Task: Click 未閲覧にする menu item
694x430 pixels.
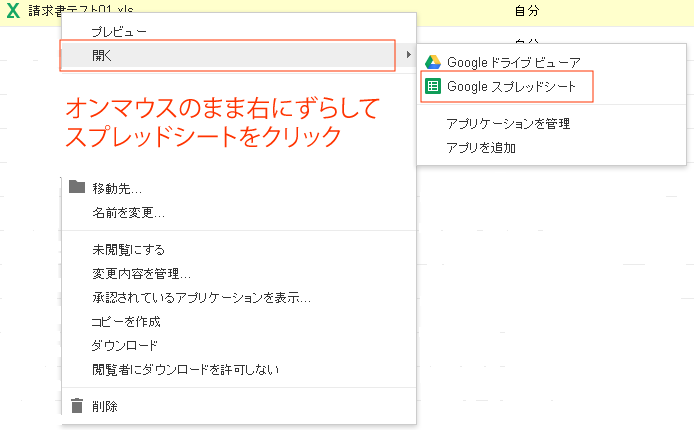Action: point(128,250)
